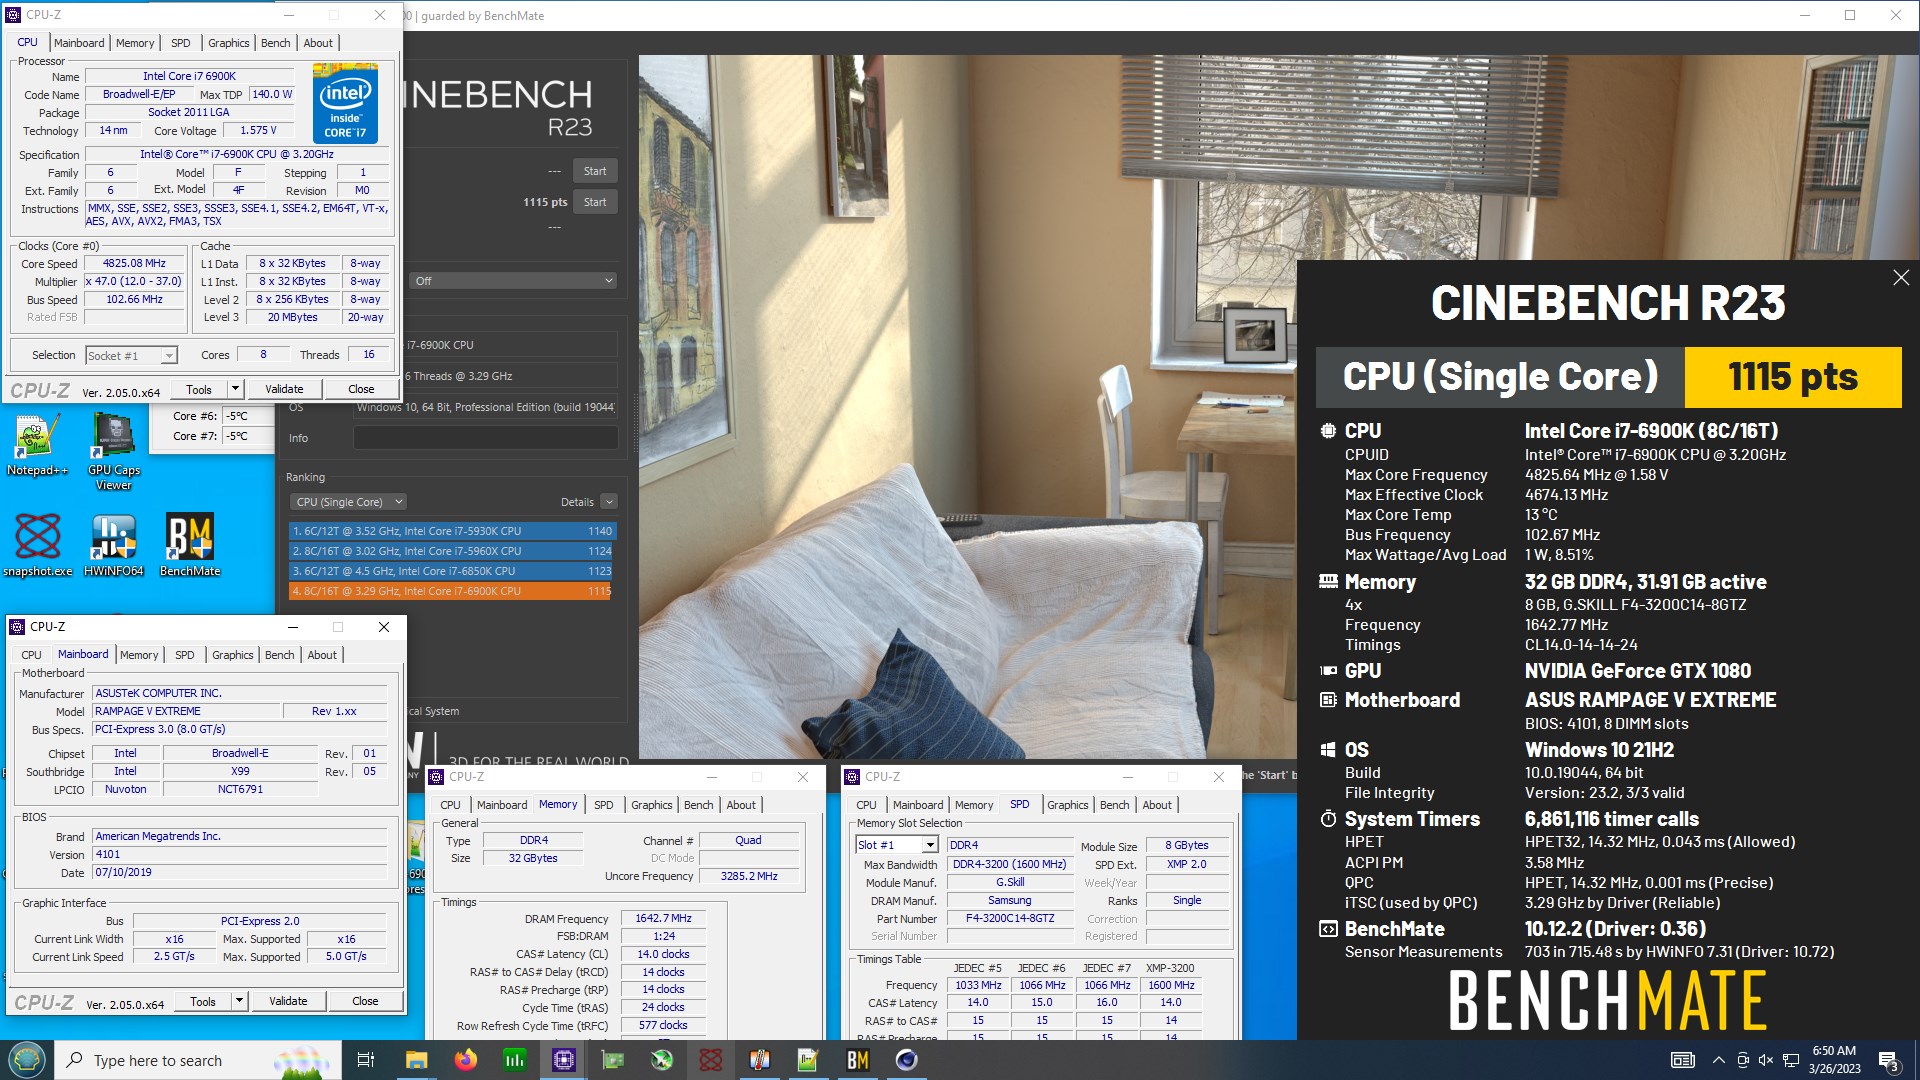Viewport: 1920px width, 1080px height.
Task: Open the green graphics card taskbar icon
Action: pos(613,1060)
